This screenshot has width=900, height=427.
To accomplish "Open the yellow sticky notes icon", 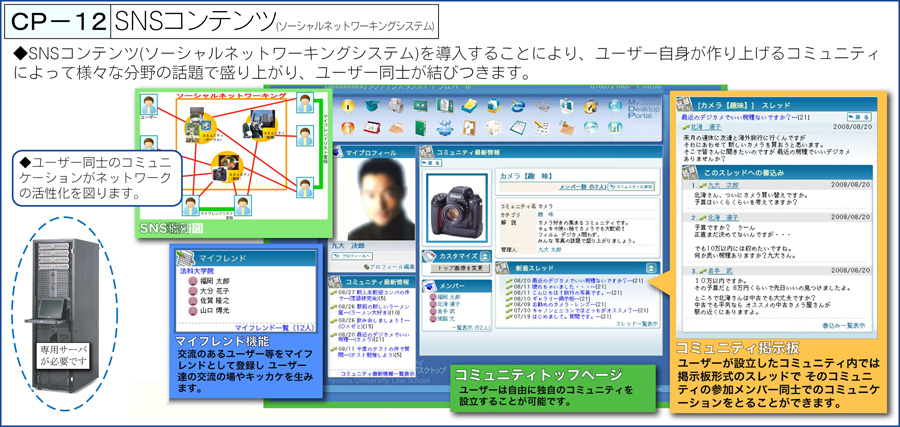I will [469, 106].
